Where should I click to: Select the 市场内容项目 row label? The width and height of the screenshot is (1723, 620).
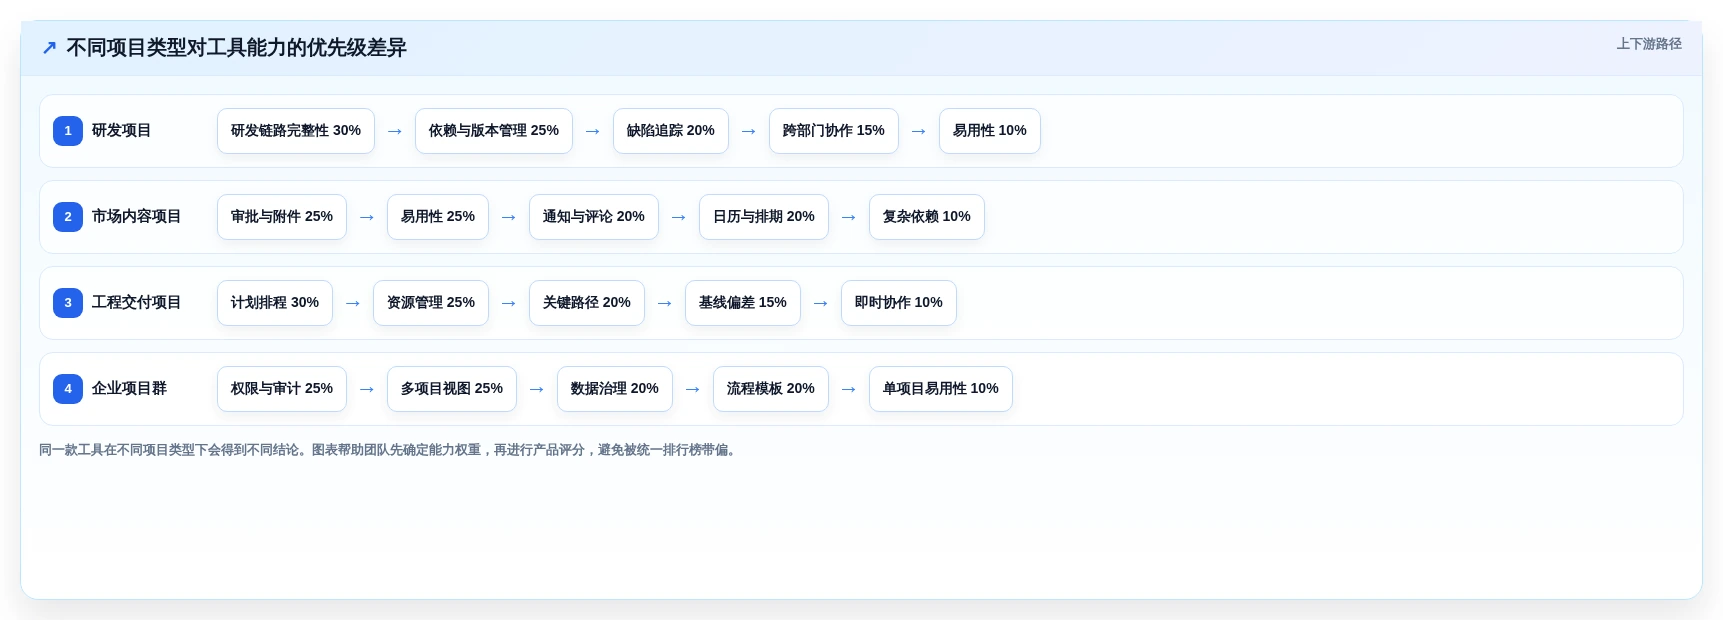pyautogui.click(x=136, y=217)
